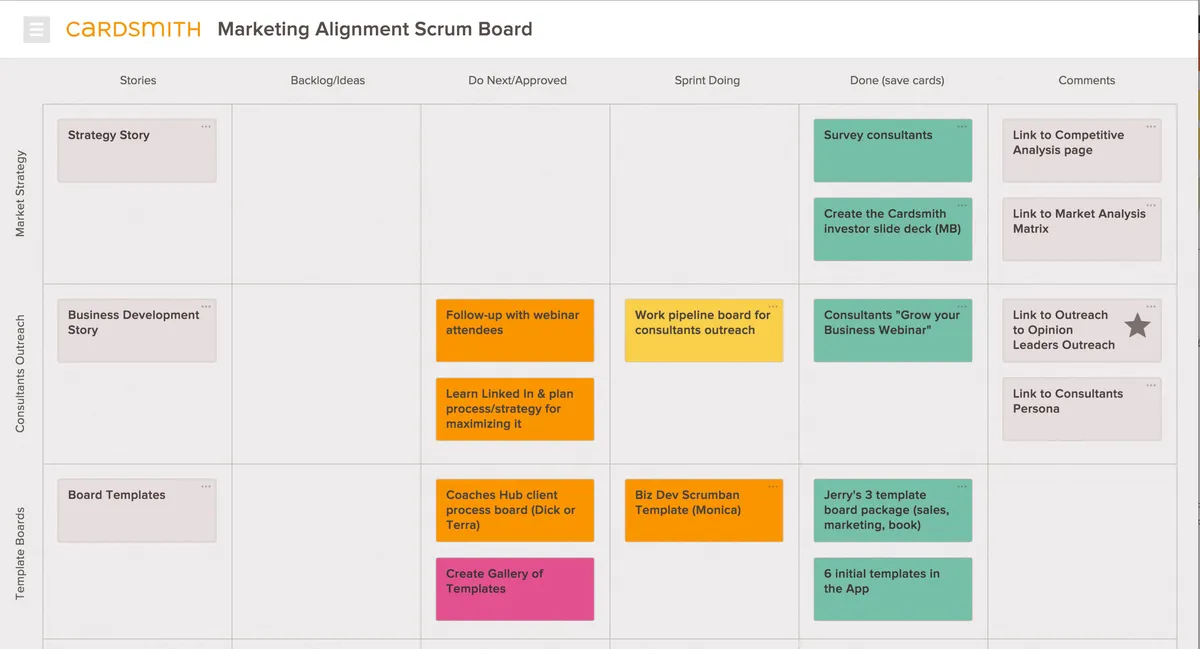
Task: Open ellipsis menu on Board Templates card
Action: click(206, 487)
